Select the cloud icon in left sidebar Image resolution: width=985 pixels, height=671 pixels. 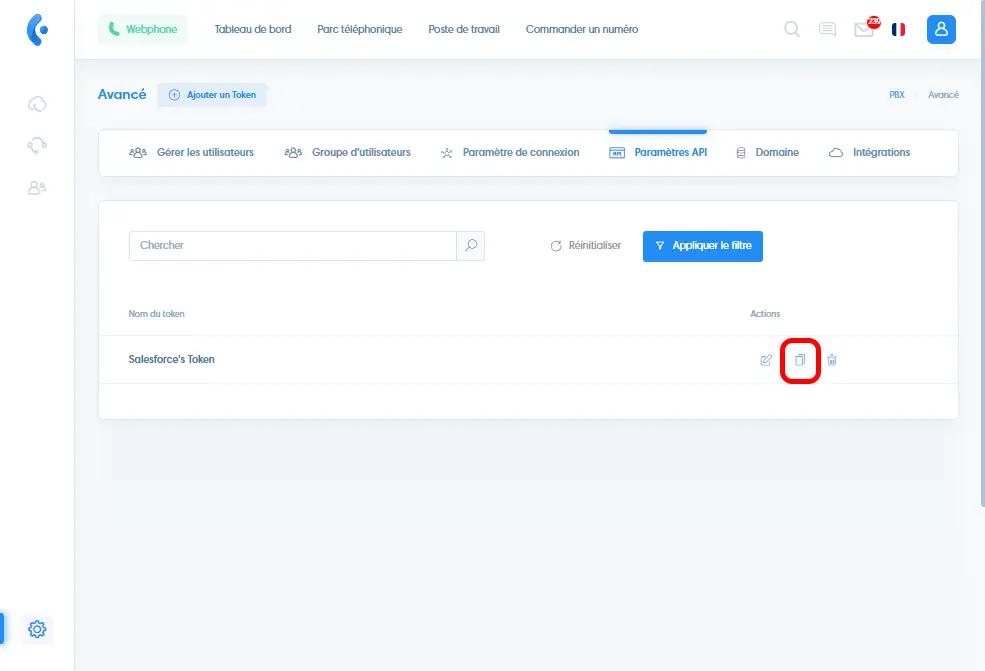tap(37, 104)
